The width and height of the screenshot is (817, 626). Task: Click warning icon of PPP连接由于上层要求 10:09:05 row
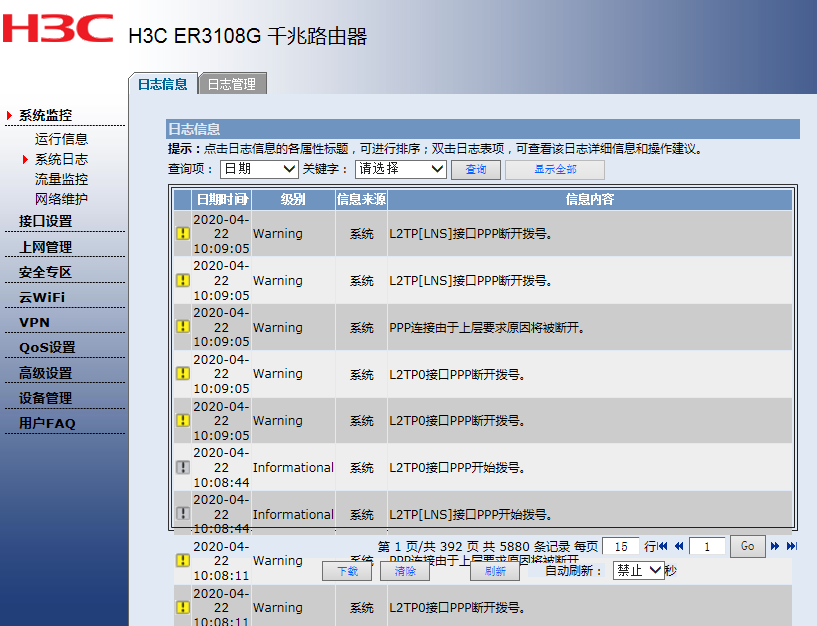click(x=183, y=327)
